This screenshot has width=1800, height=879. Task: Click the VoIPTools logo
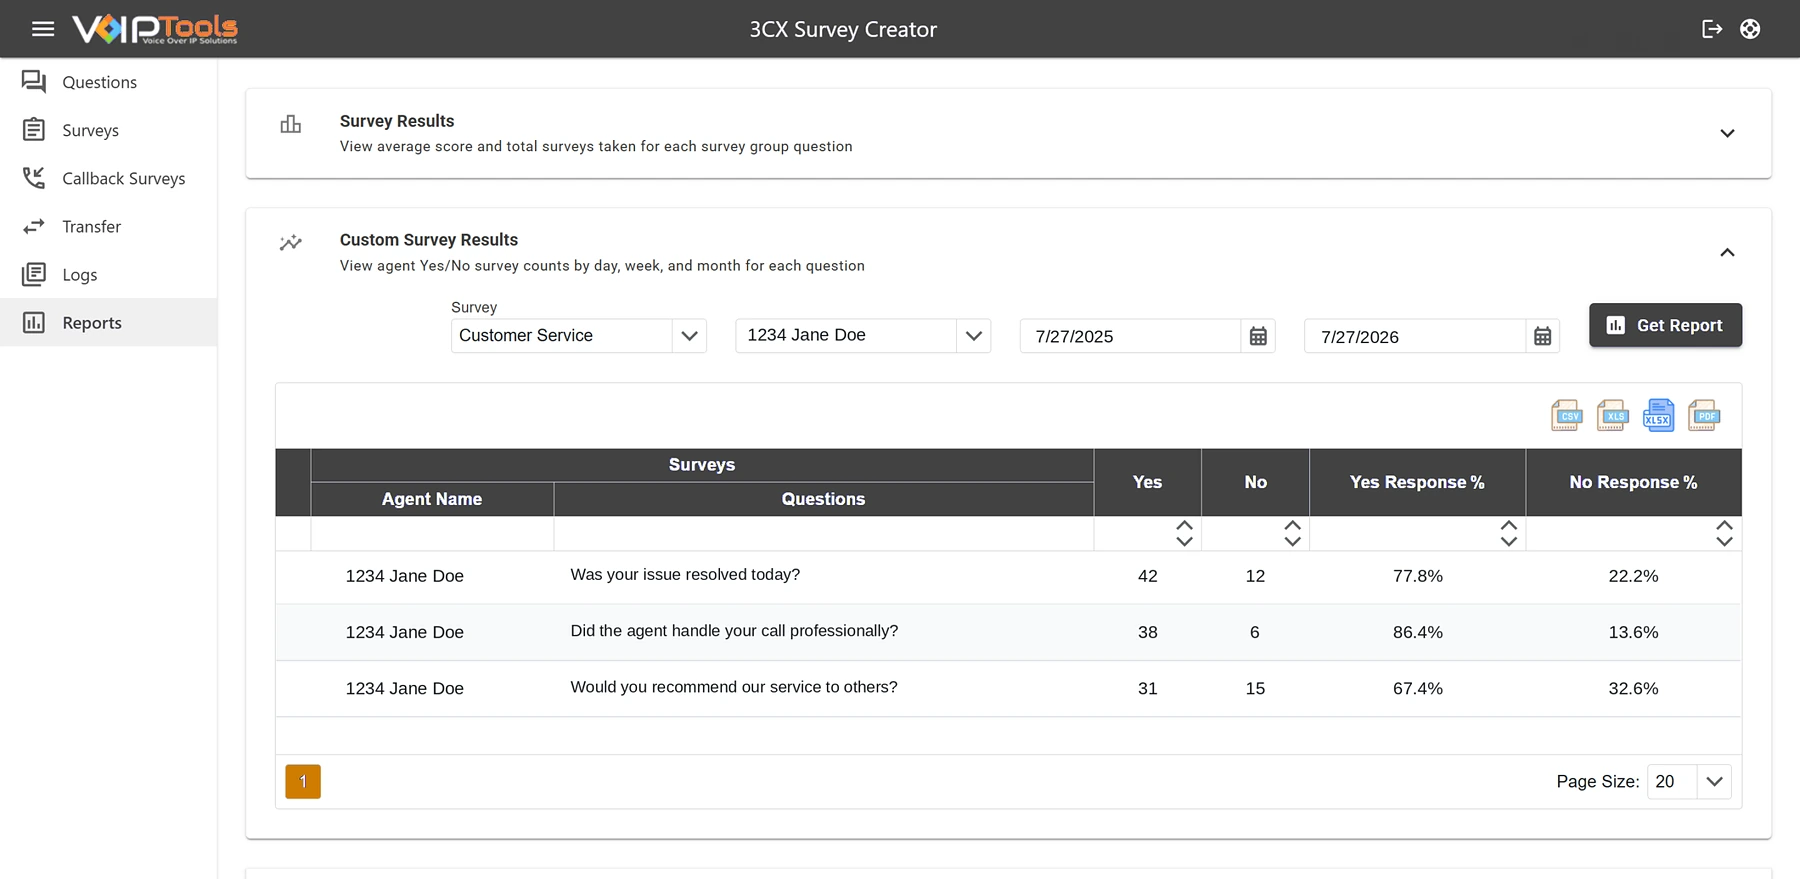[155, 29]
